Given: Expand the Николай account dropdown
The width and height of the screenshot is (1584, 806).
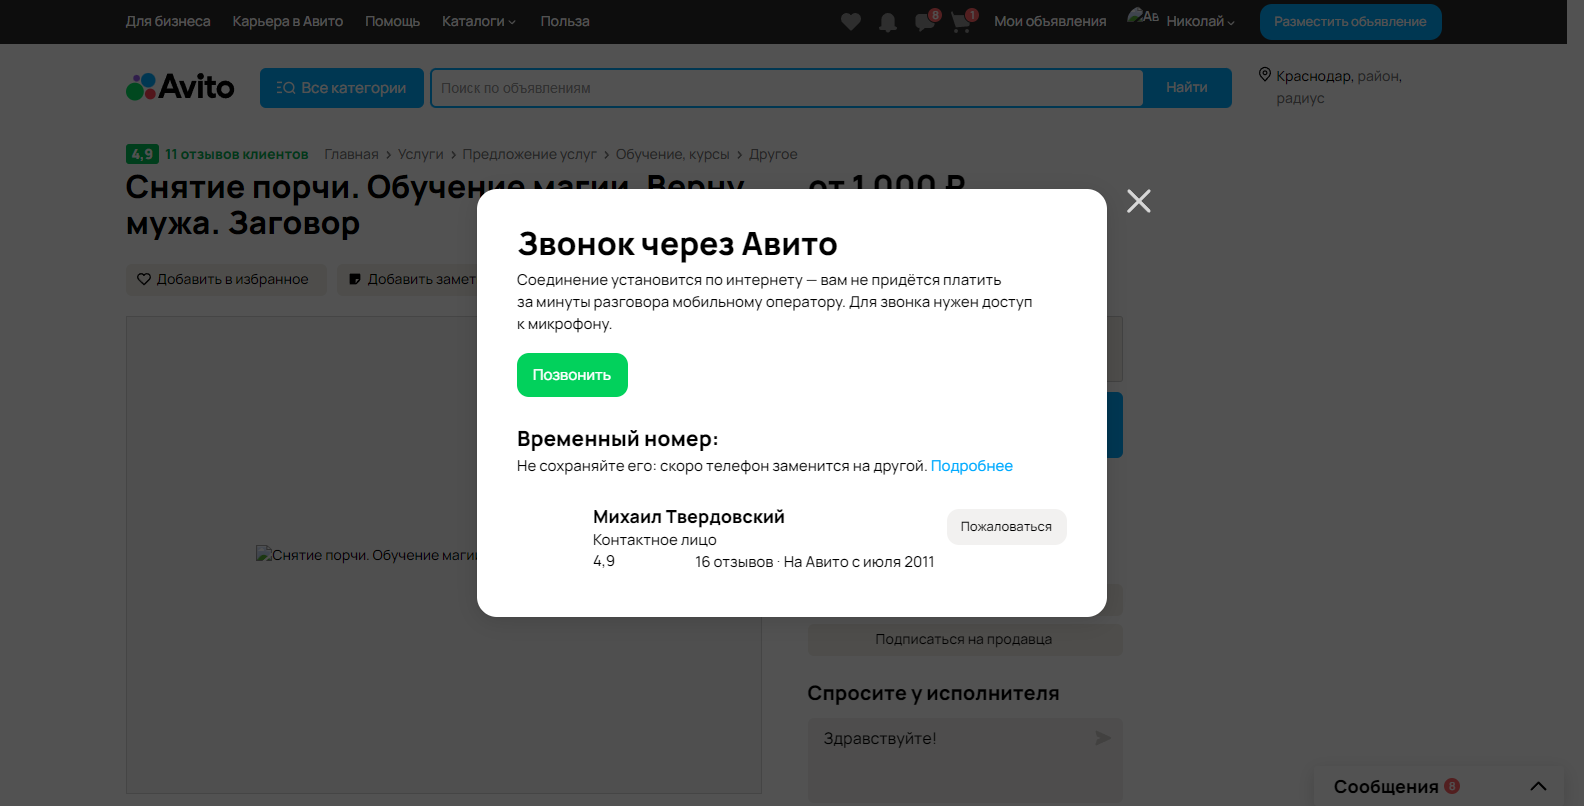Looking at the screenshot, I should click(1201, 21).
